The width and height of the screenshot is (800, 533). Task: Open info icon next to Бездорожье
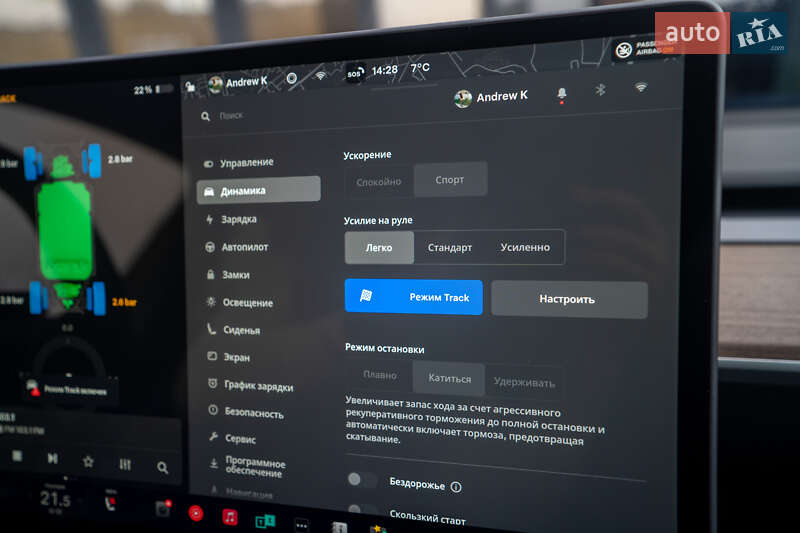(456, 487)
